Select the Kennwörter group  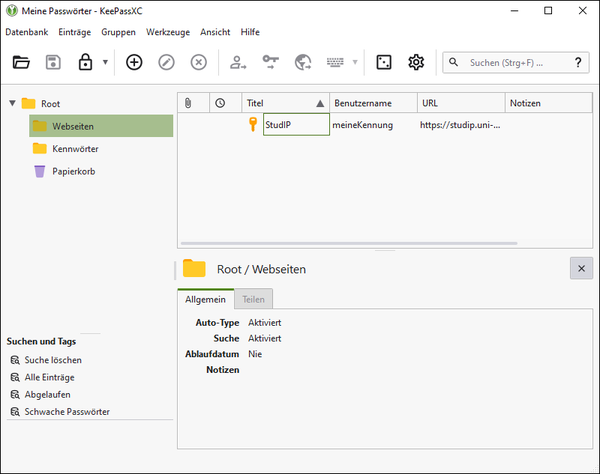[65, 148]
